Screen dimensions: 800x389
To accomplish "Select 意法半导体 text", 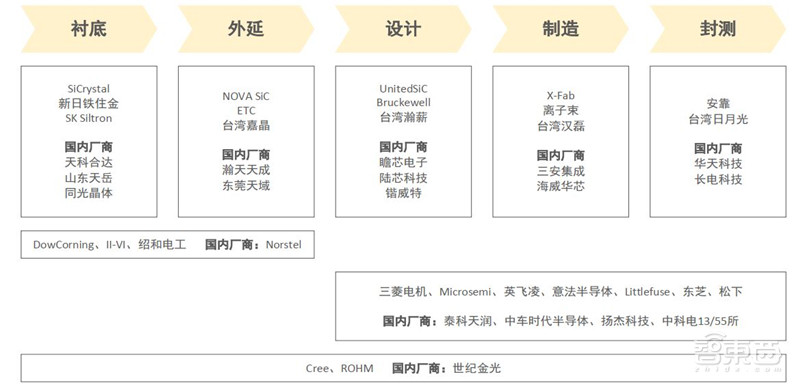I will [x=582, y=292].
